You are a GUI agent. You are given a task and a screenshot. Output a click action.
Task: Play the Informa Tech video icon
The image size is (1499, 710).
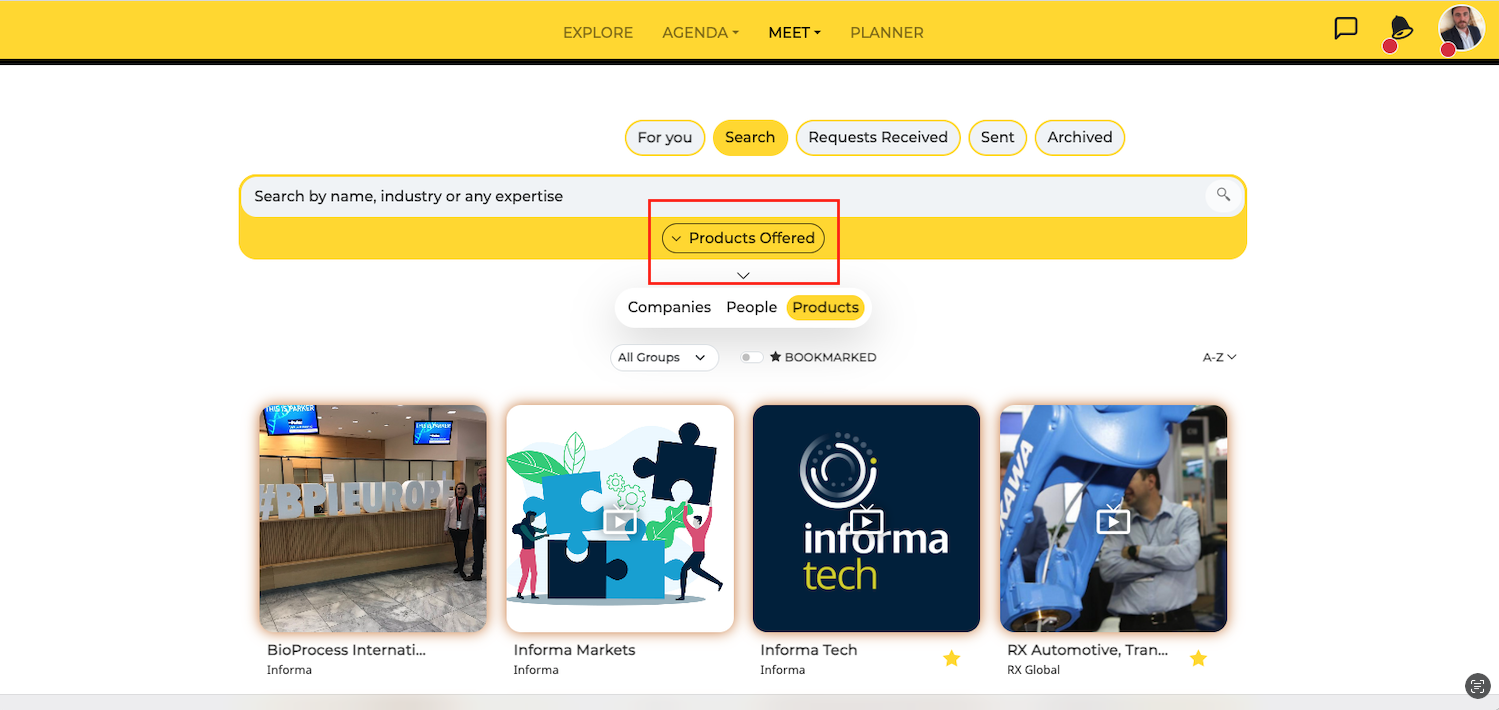click(866, 520)
